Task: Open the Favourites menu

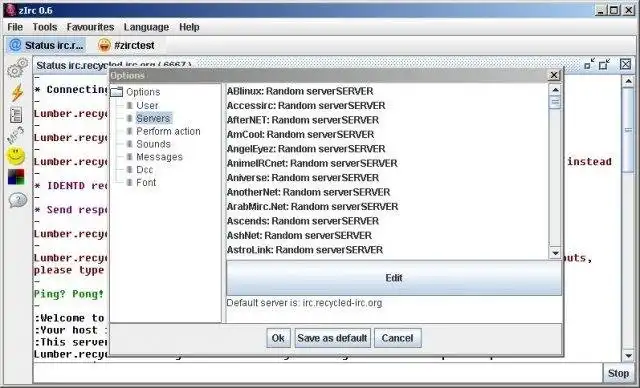Action: tap(90, 27)
